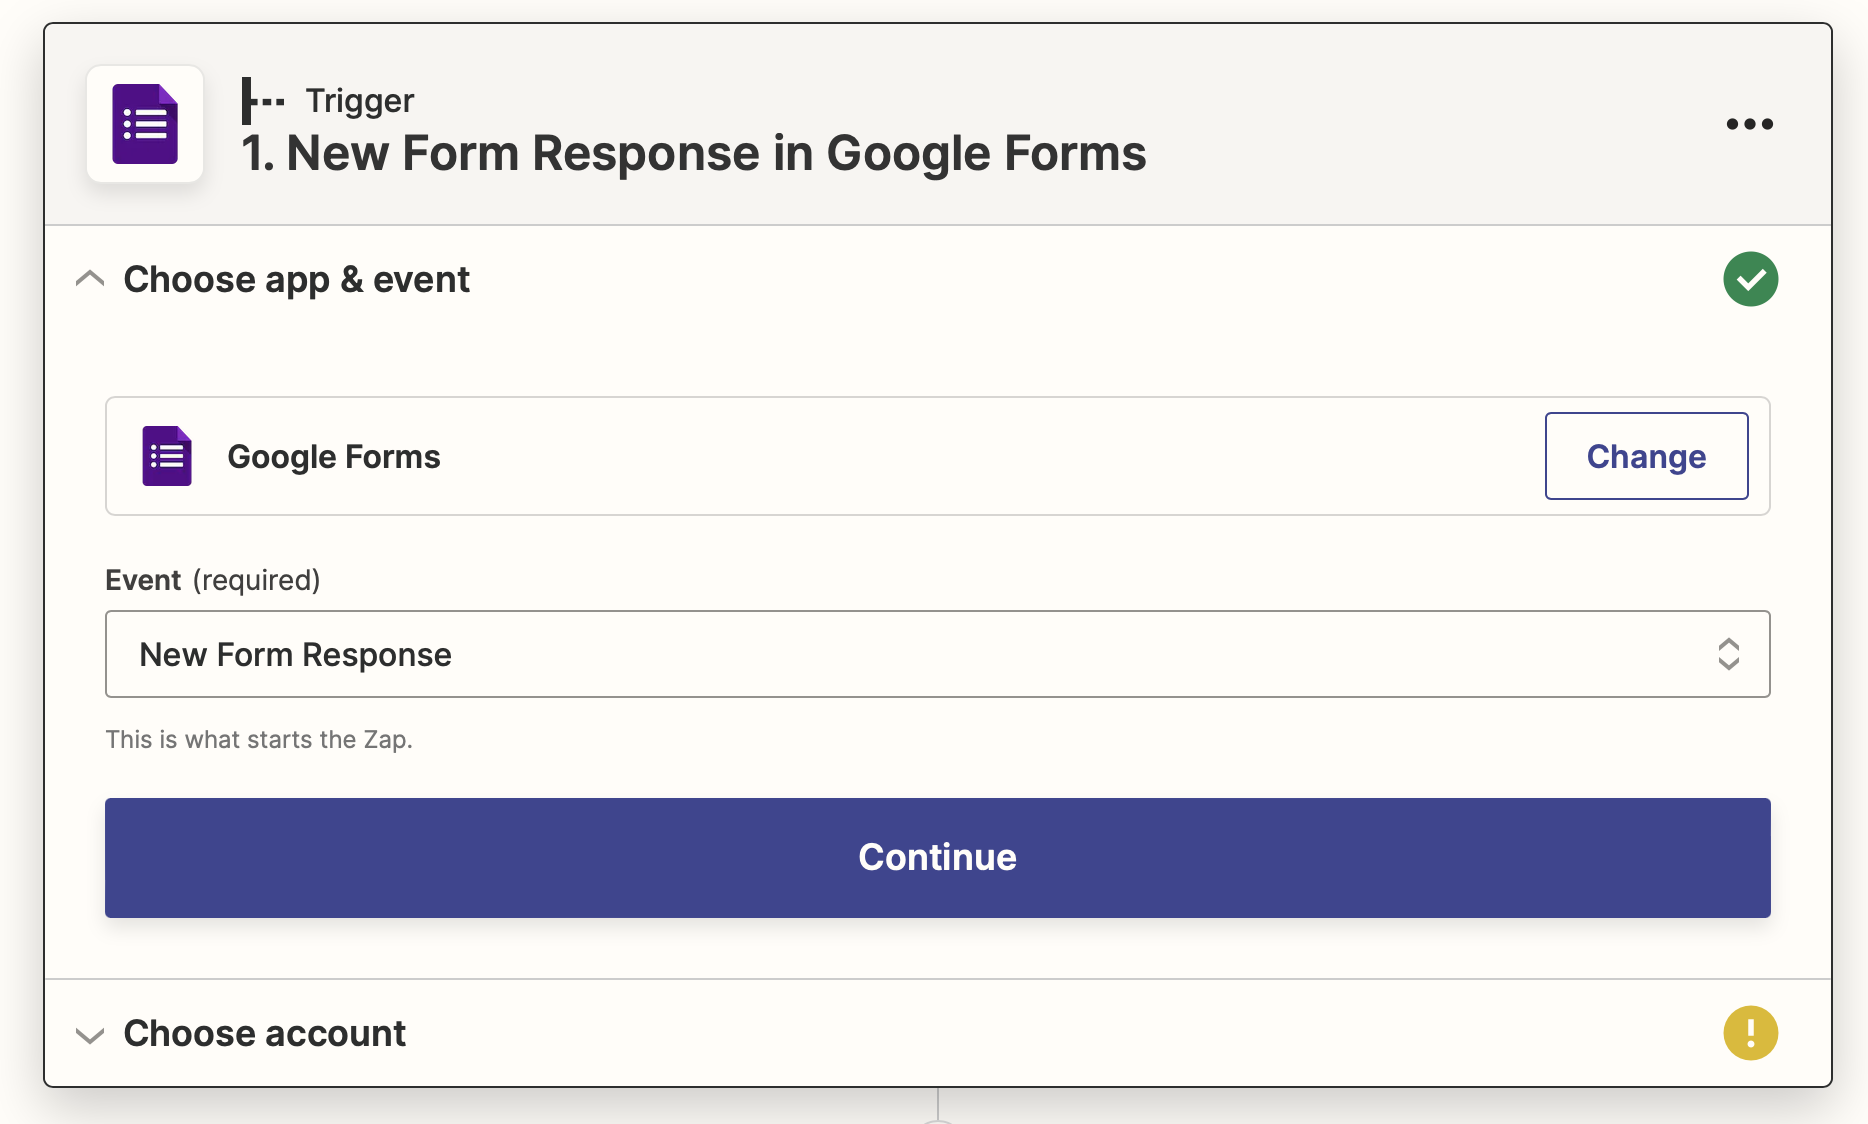Click the Event (required) field label

[213, 580]
